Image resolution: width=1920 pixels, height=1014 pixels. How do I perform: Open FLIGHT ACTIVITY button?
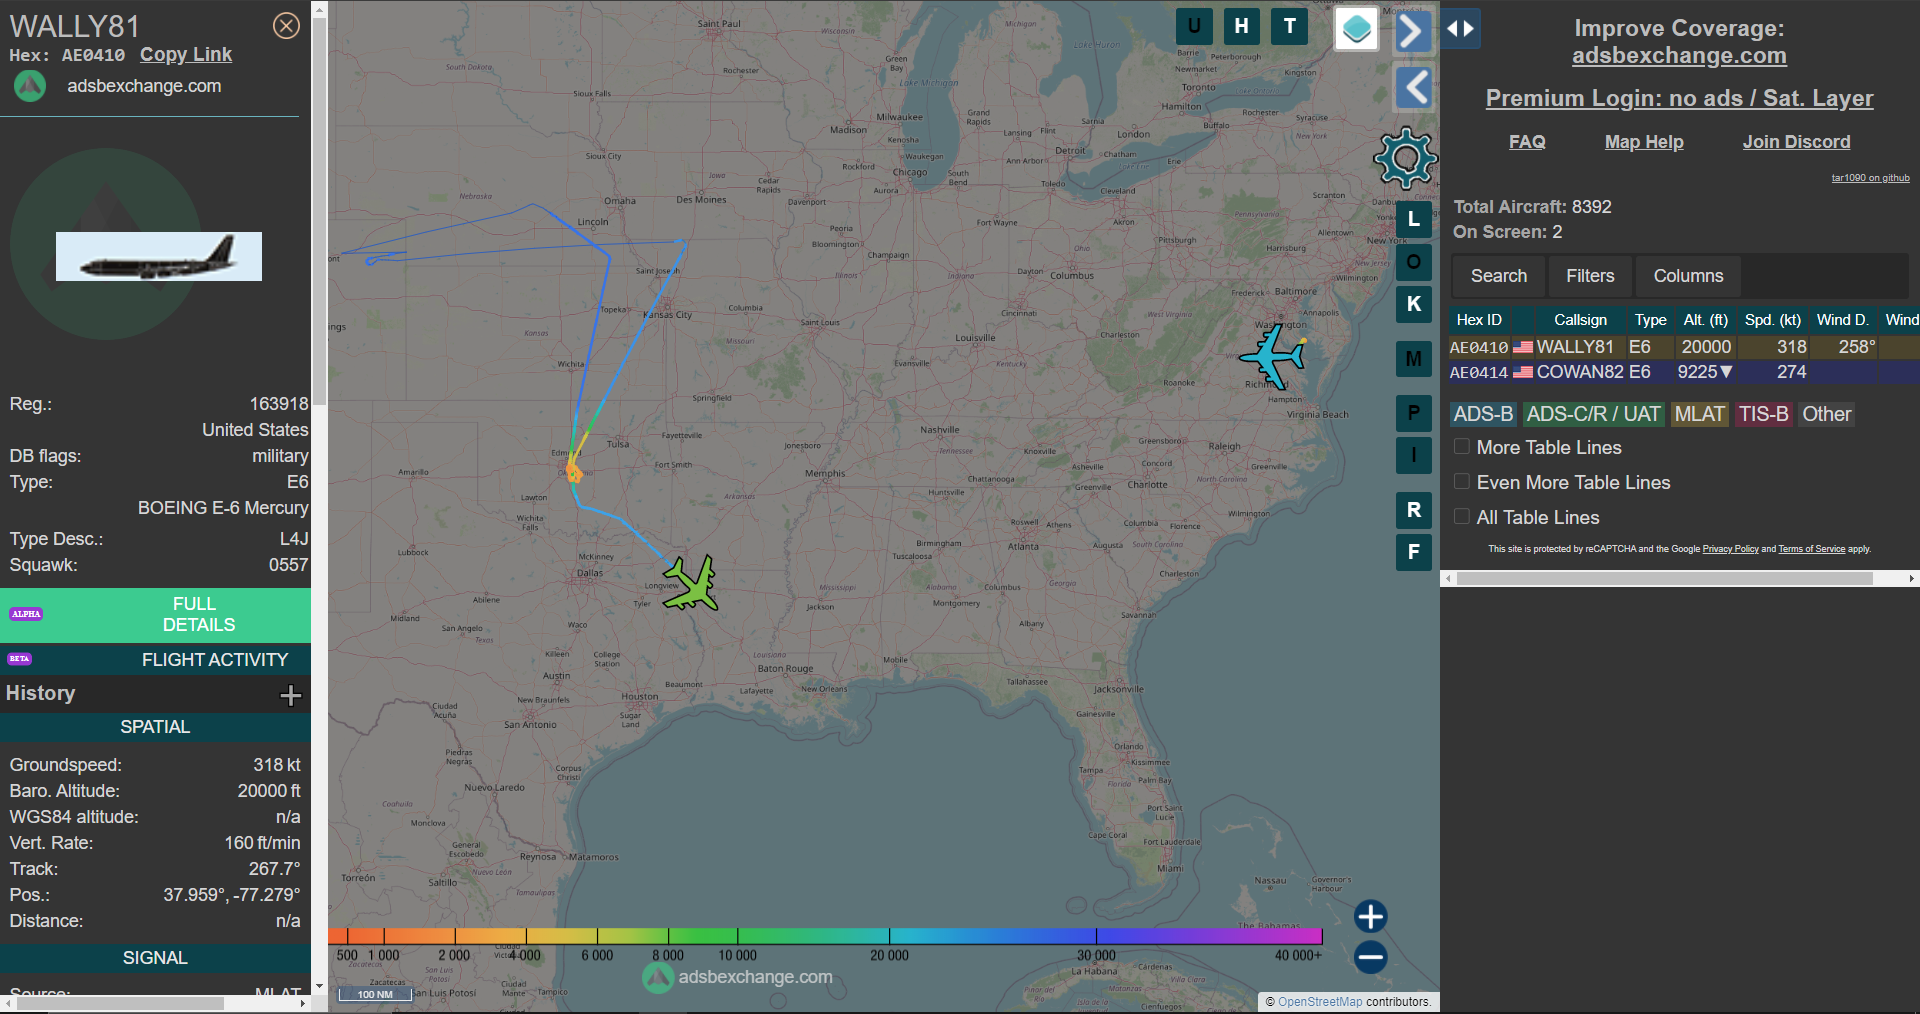tap(155, 659)
